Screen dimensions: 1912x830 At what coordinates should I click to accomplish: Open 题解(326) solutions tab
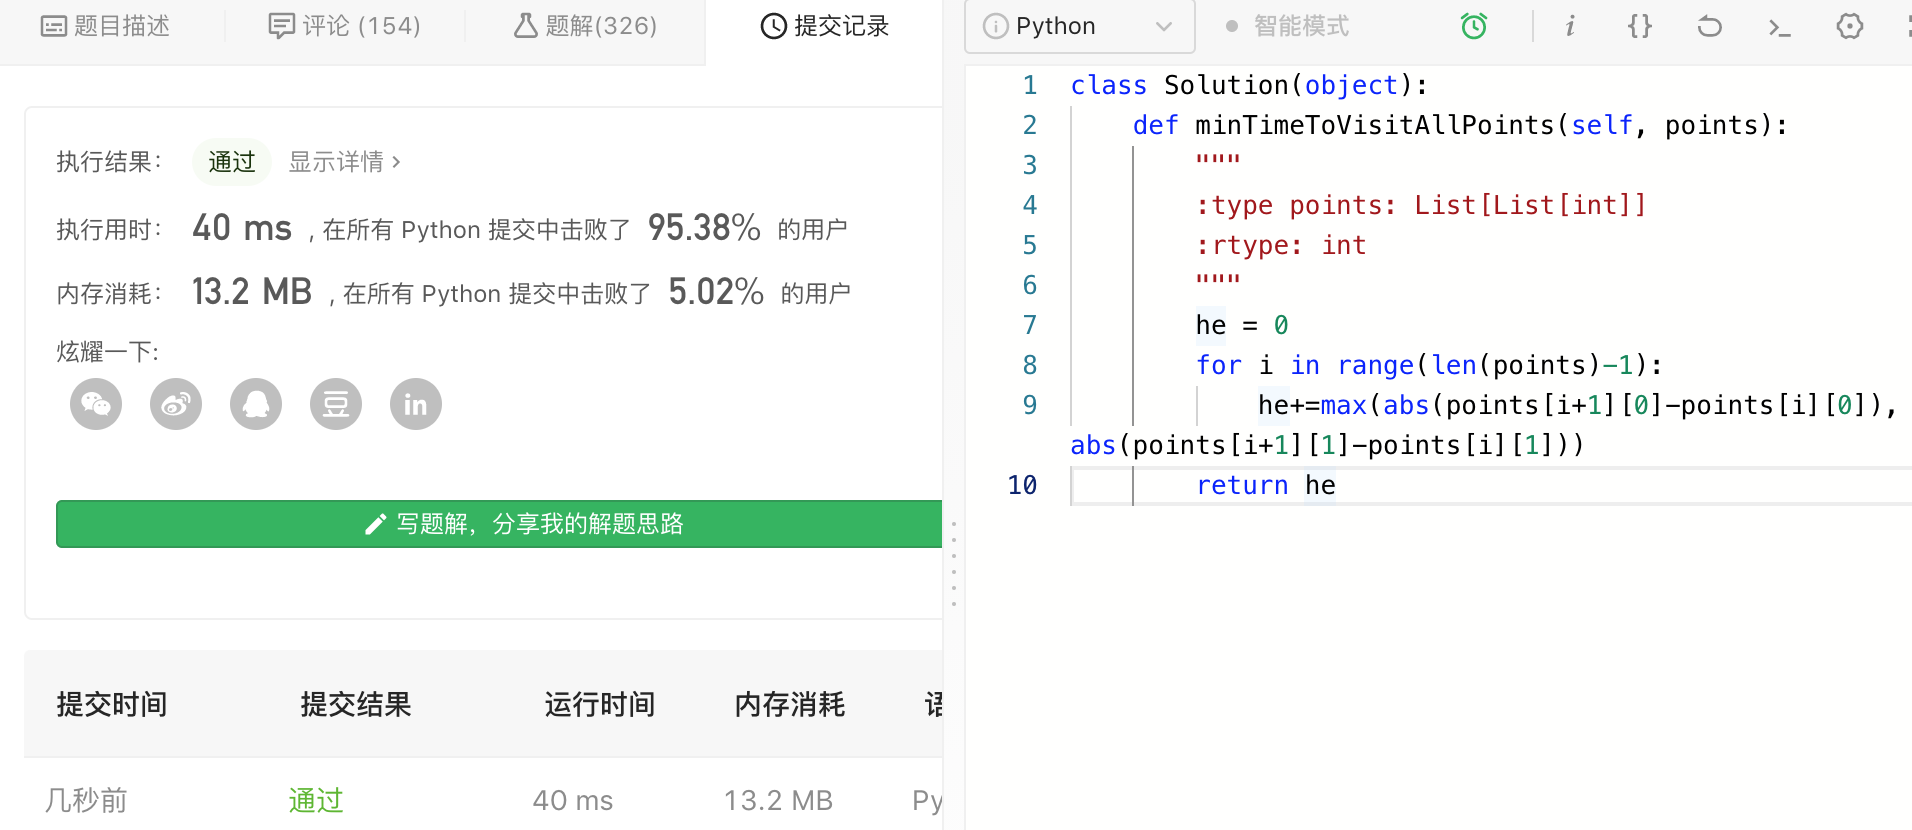point(586,26)
